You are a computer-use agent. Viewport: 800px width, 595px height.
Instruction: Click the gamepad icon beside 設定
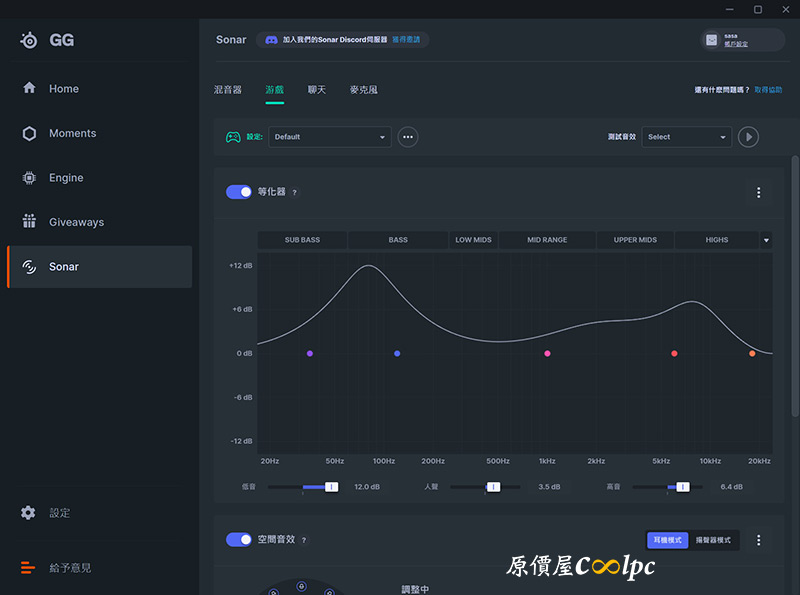[233, 137]
